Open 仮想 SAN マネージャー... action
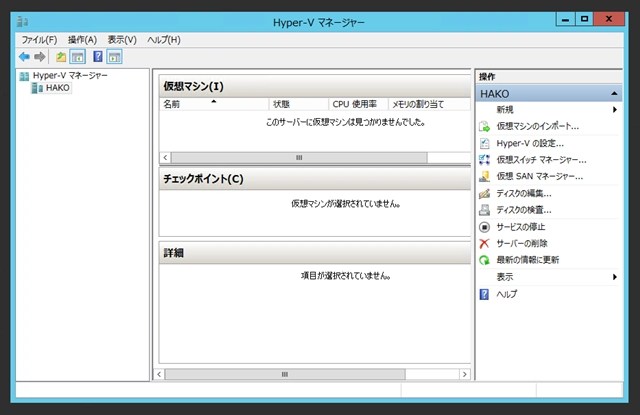Image resolution: width=640 pixels, height=415 pixels. pyautogui.click(x=540, y=176)
